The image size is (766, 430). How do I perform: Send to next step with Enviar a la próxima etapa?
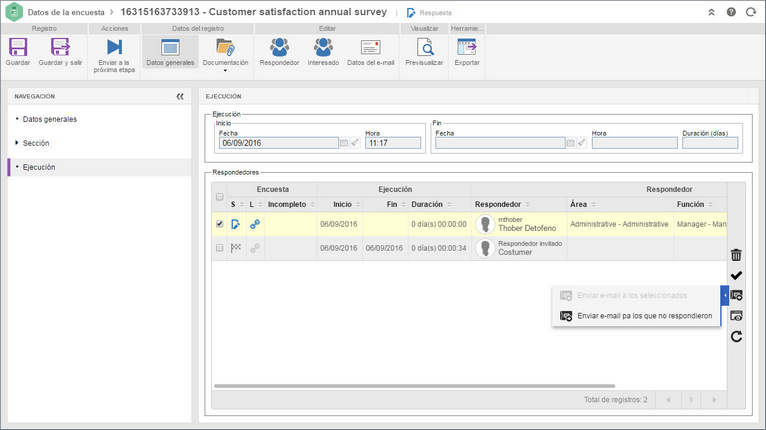click(114, 47)
